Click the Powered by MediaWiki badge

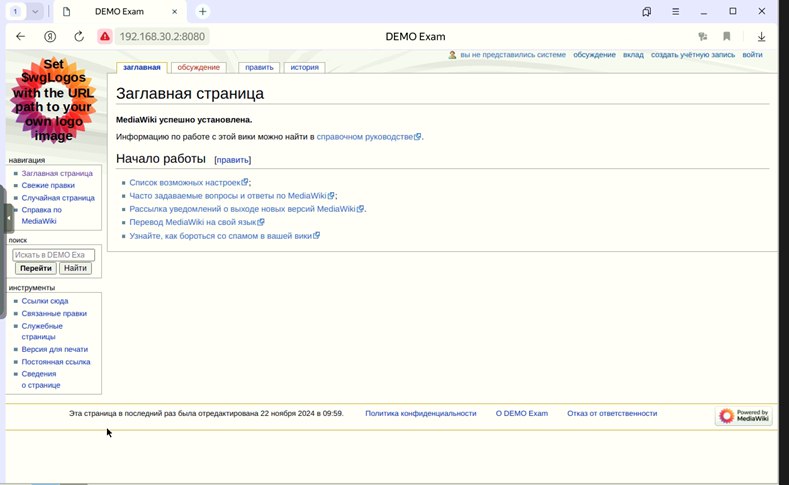pyautogui.click(x=744, y=416)
